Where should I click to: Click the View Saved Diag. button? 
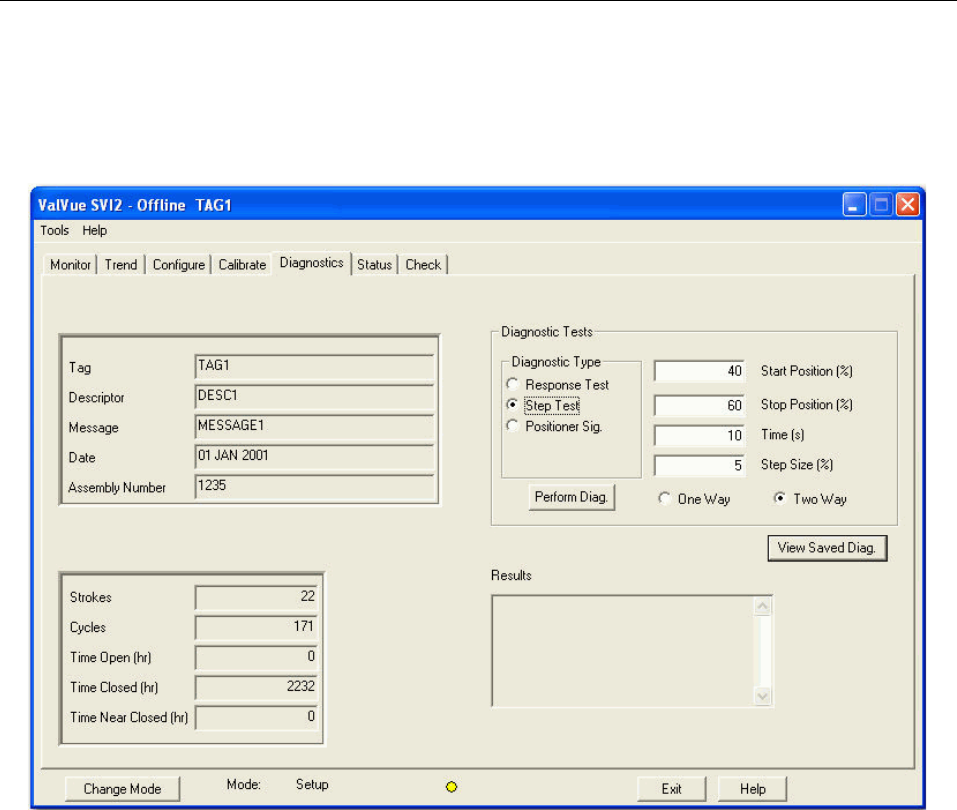[827, 548]
